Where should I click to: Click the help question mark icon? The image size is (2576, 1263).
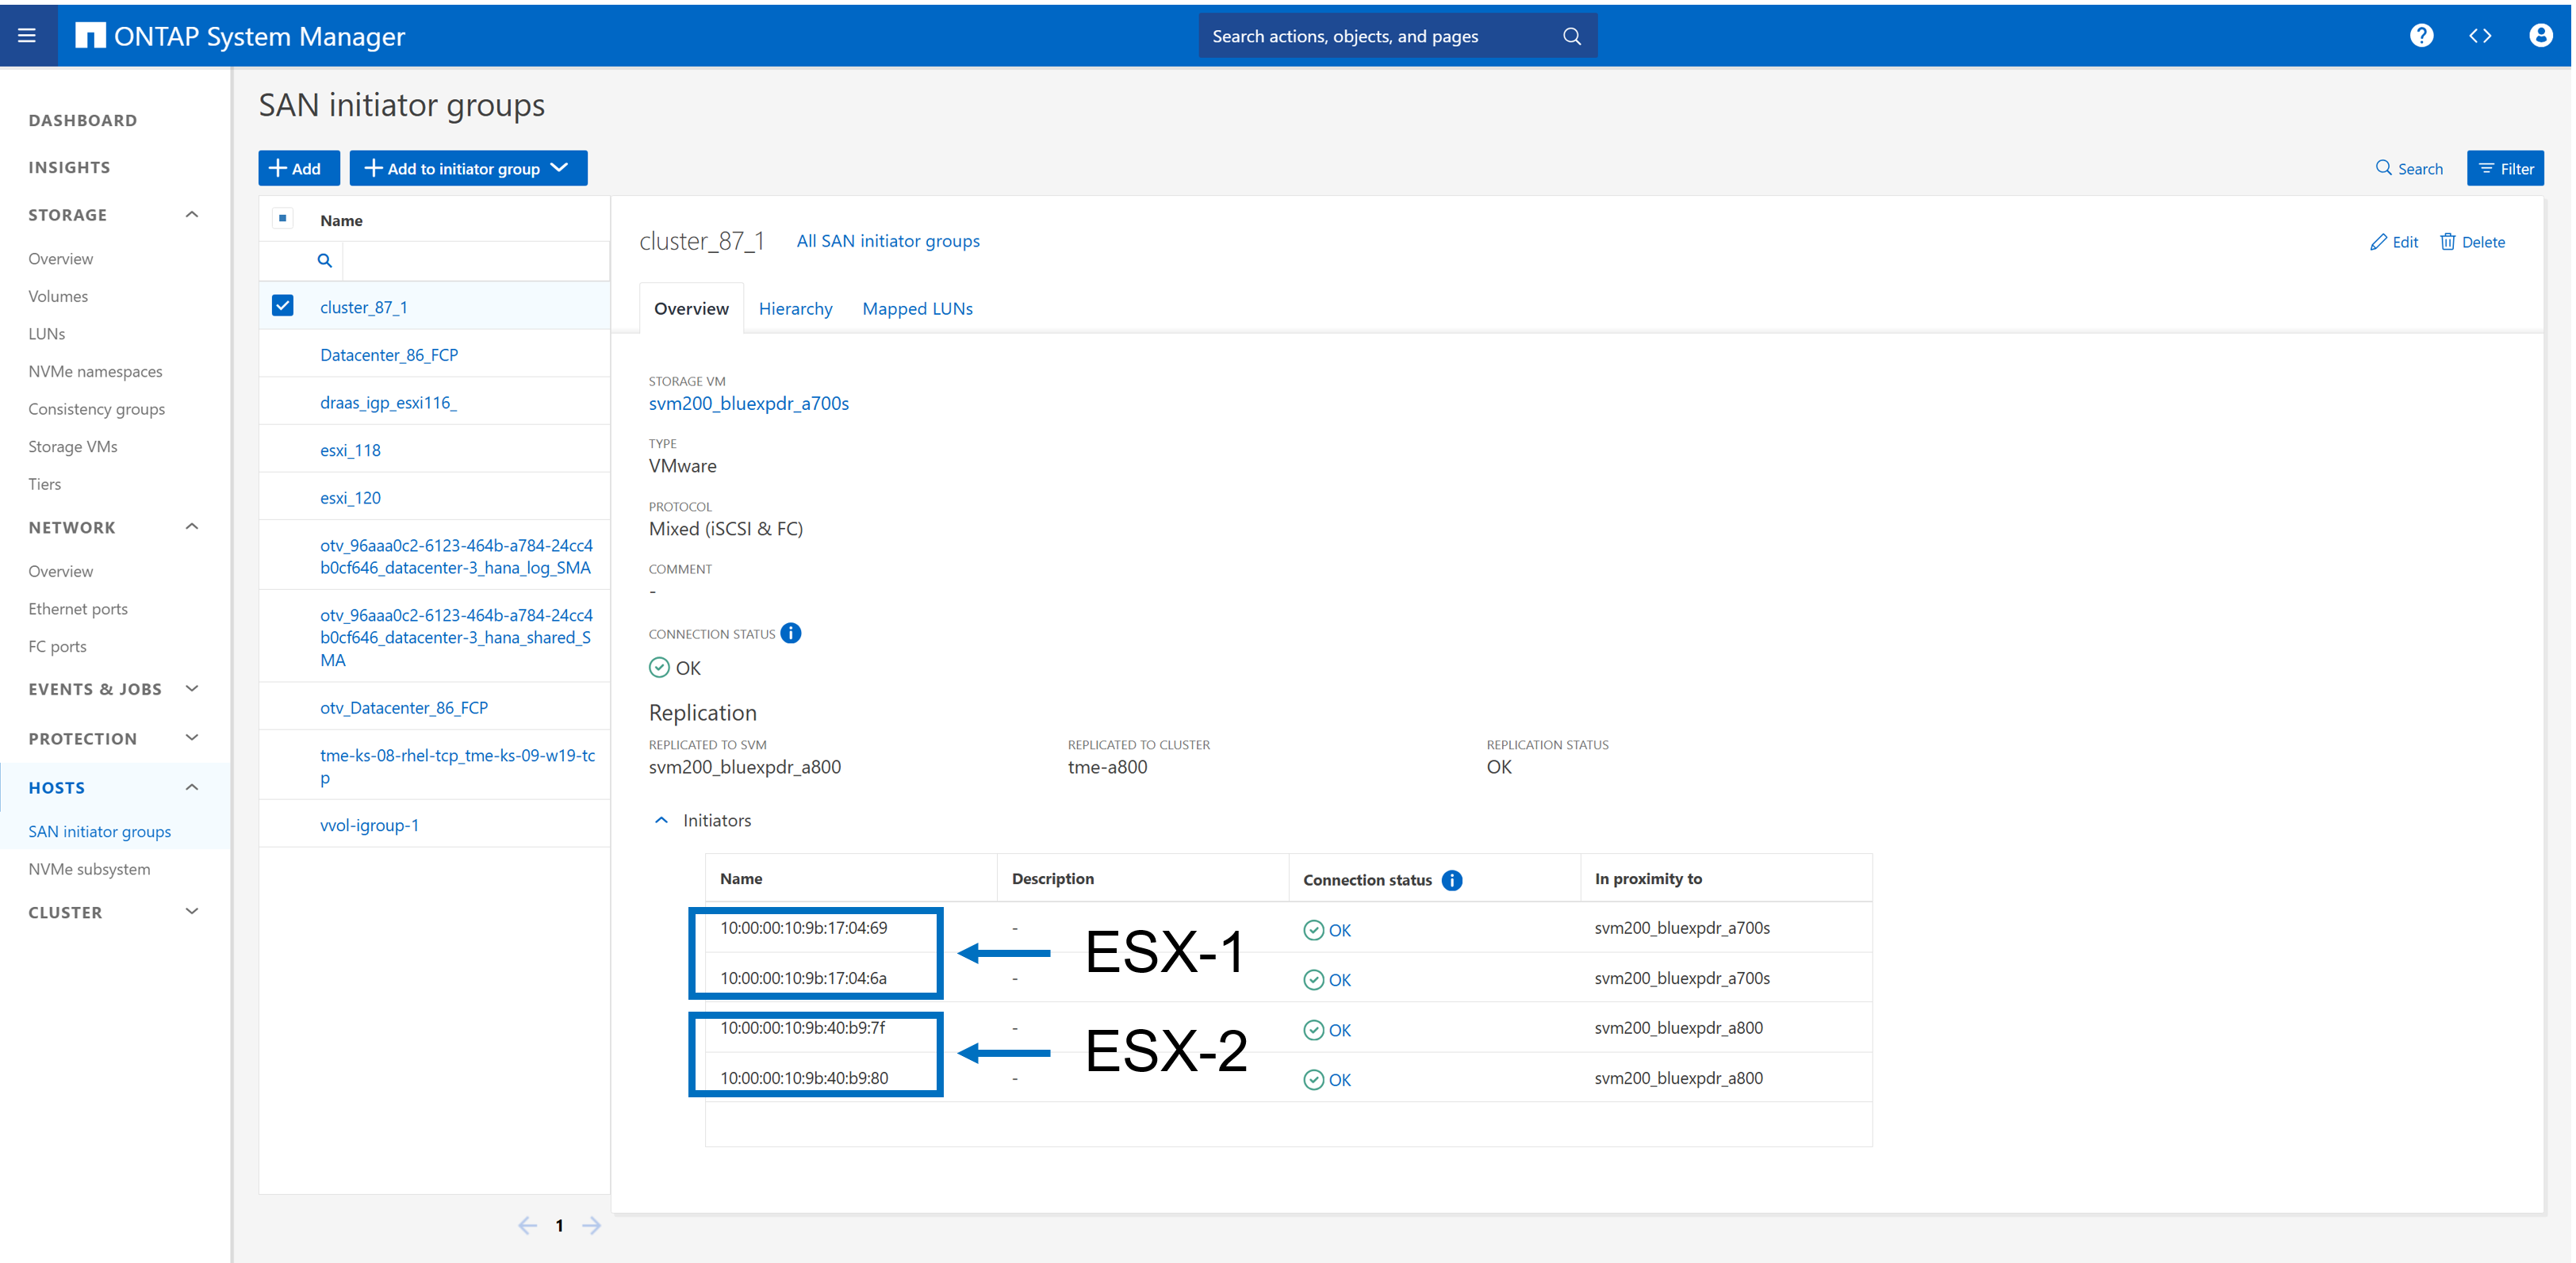(x=2421, y=36)
